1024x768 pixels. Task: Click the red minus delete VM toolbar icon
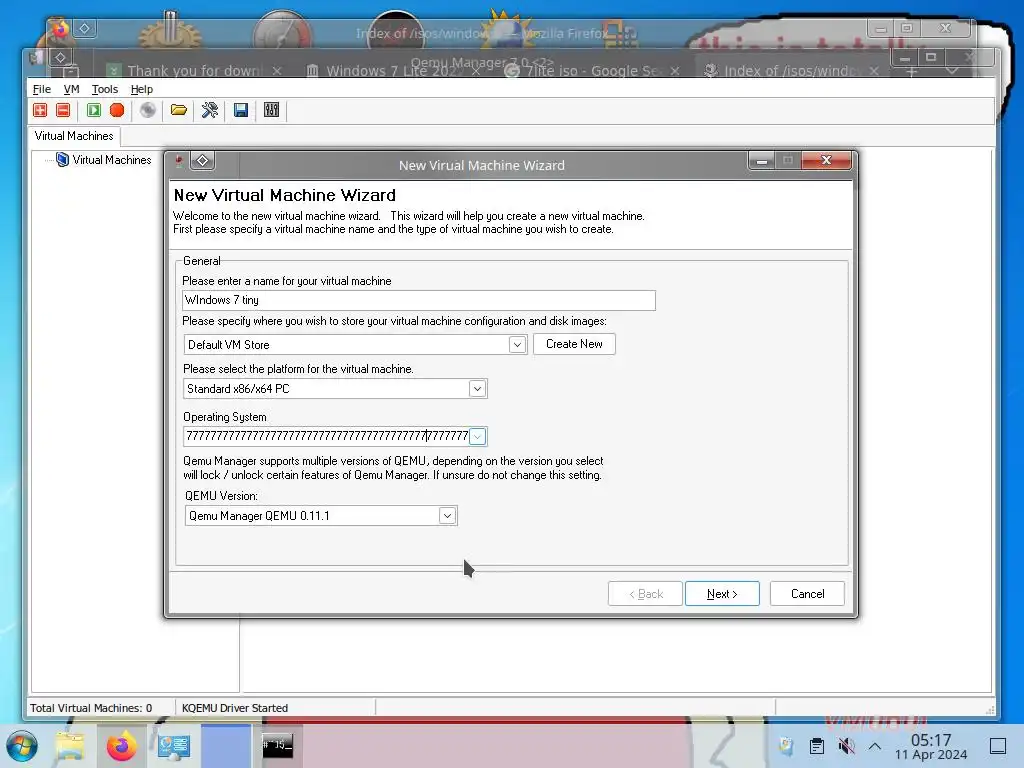[63, 110]
